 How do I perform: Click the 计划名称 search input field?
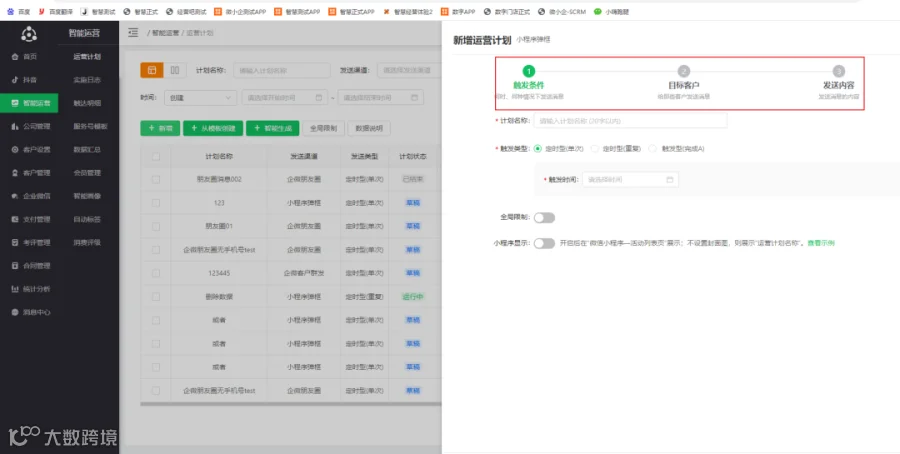282,71
